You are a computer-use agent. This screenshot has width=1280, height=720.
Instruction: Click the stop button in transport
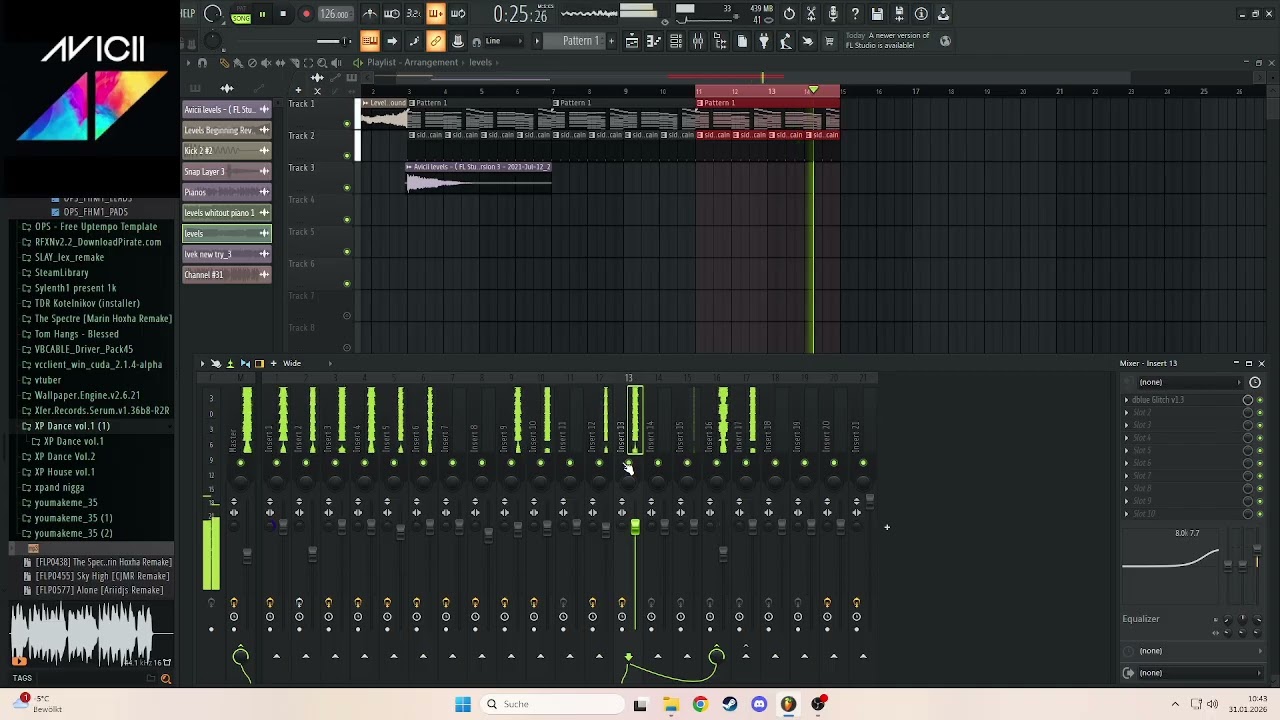pos(283,14)
